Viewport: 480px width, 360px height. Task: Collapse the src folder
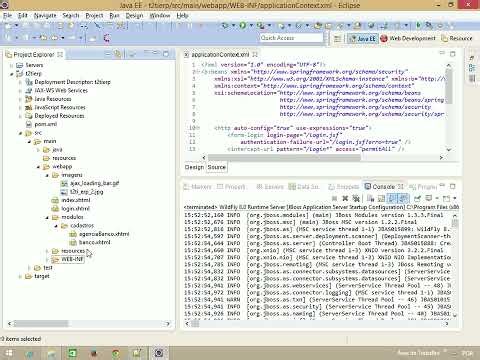pos(21,133)
